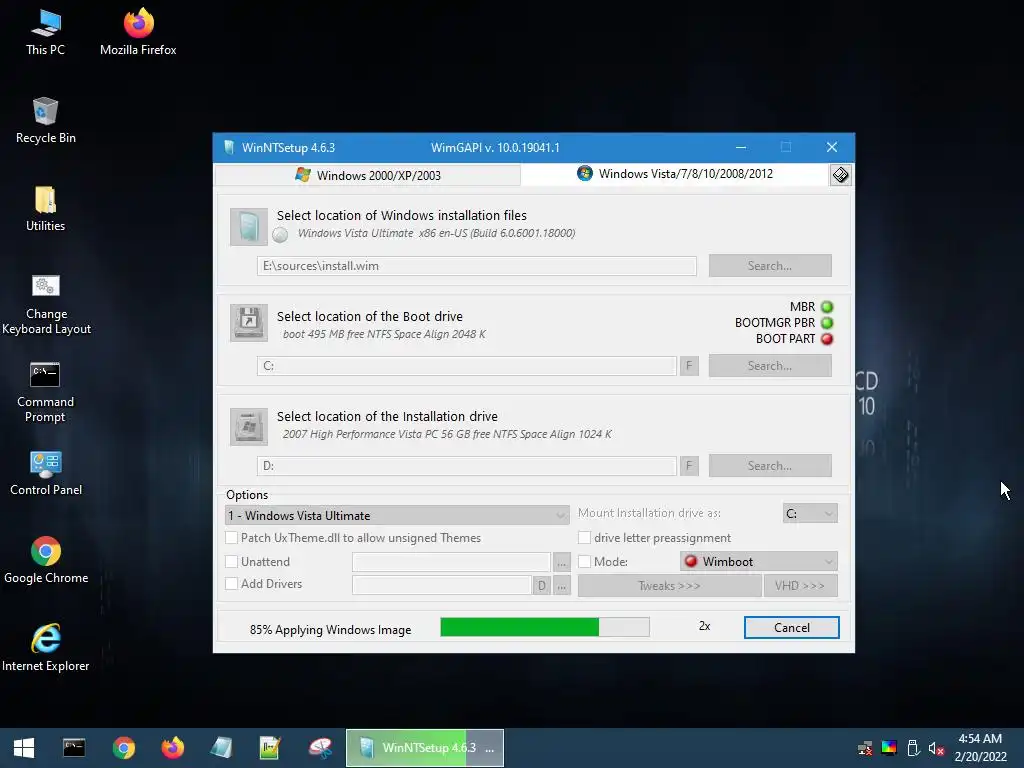This screenshot has width=1024, height=768.
Task: Click the colorful display tray icon
Action: click(889, 748)
